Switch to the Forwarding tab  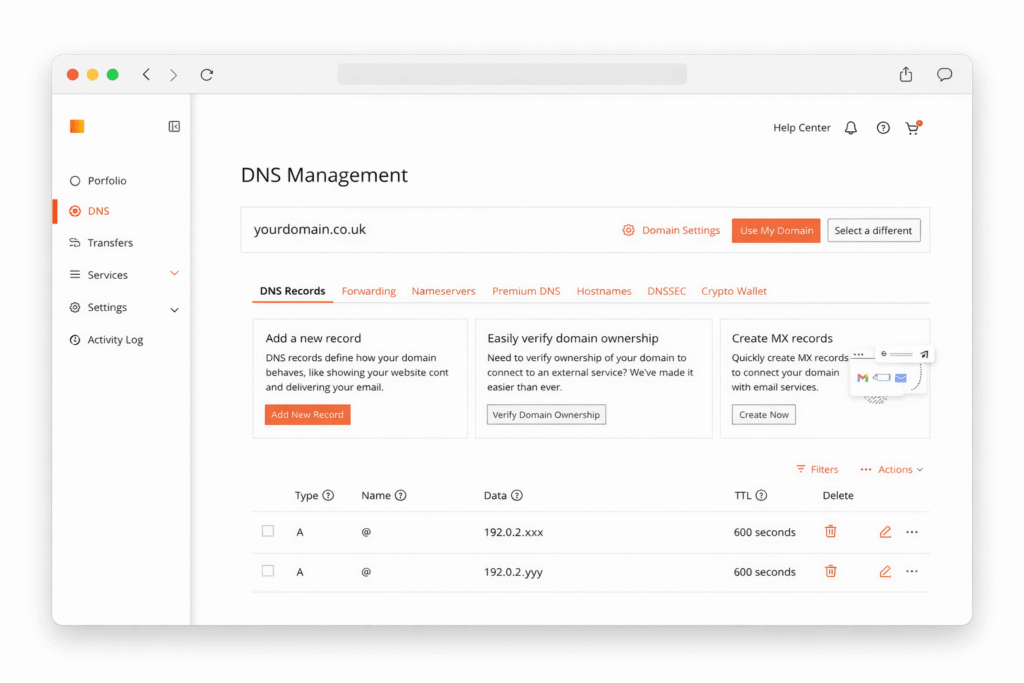[x=368, y=291]
